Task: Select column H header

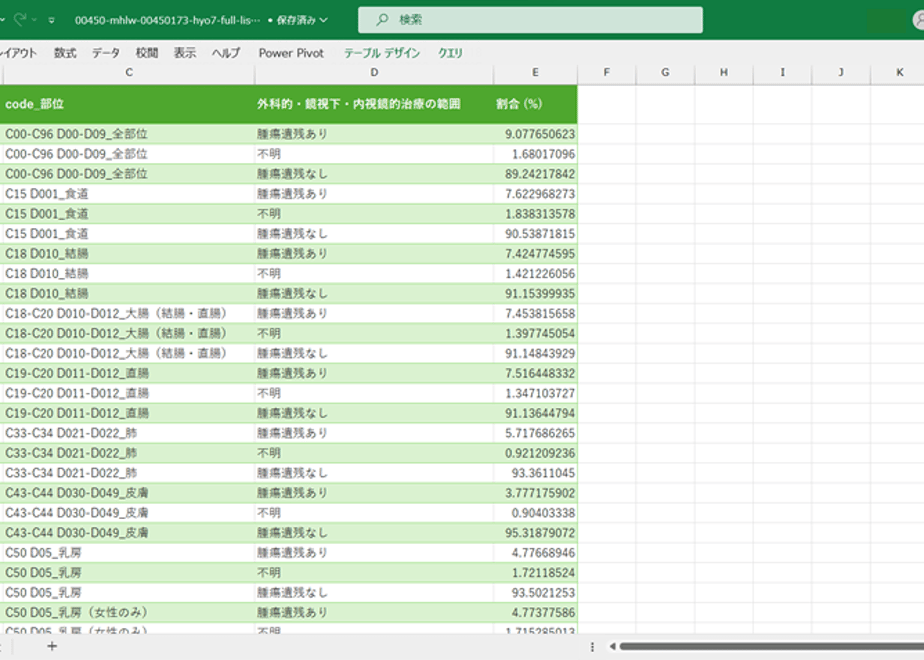Action: click(x=724, y=72)
